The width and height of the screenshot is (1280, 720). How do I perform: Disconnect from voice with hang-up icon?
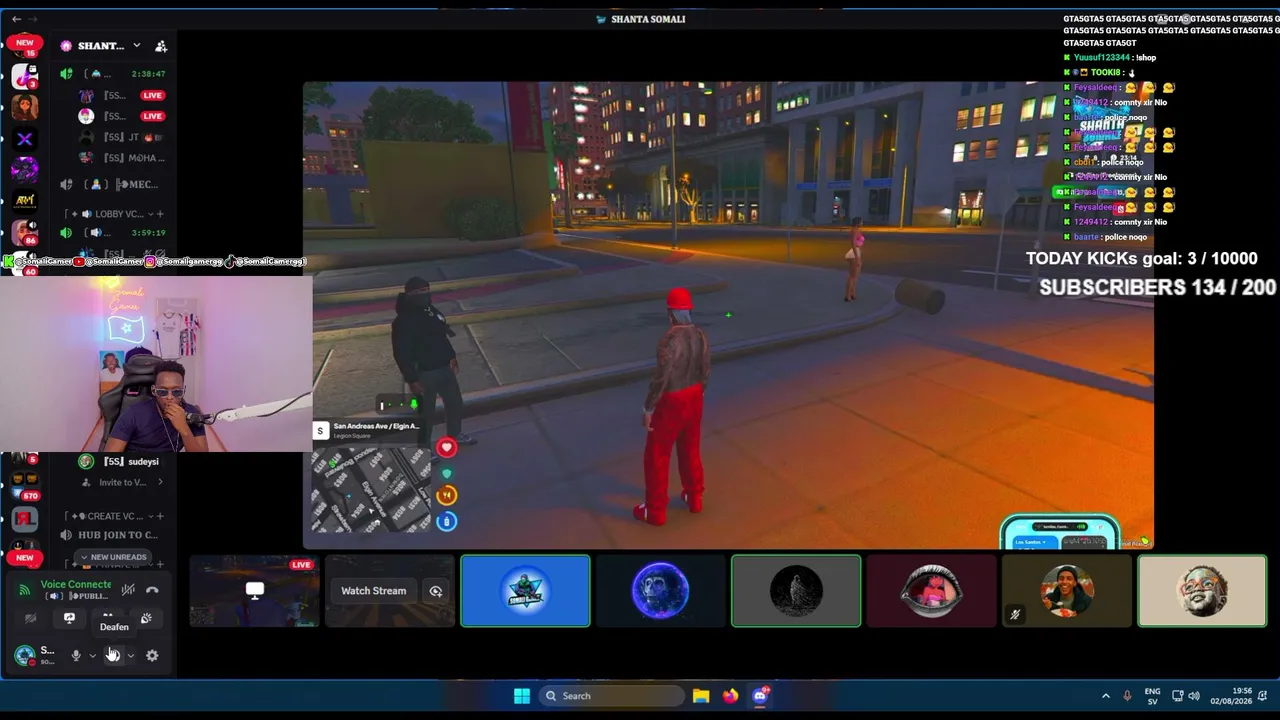pyautogui.click(x=152, y=590)
